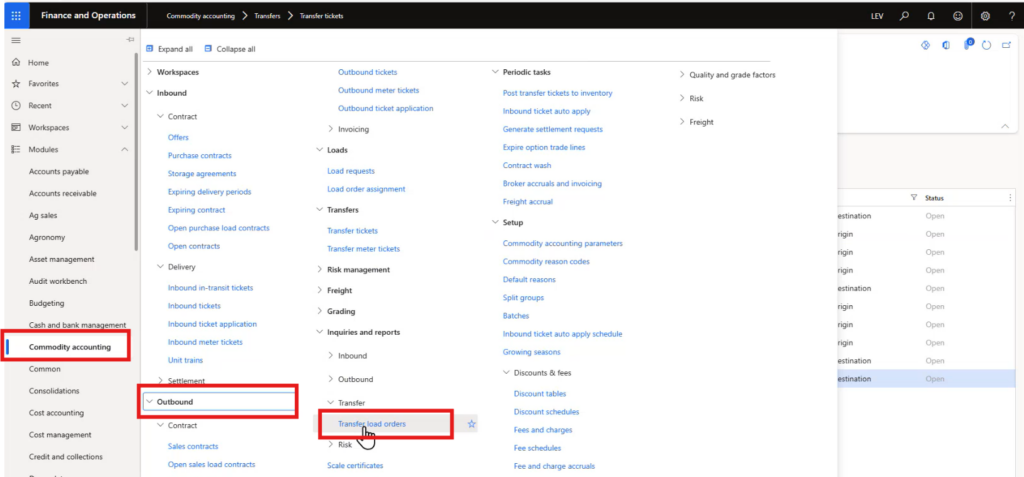Open Commodity accounting parameters link
The width and height of the screenshot is (1024, 477).
click(x=563, y=243)
